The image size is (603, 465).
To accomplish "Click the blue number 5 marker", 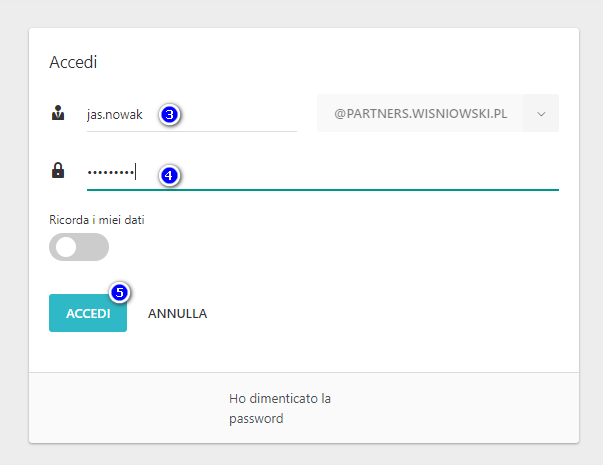I will (119, 292).
